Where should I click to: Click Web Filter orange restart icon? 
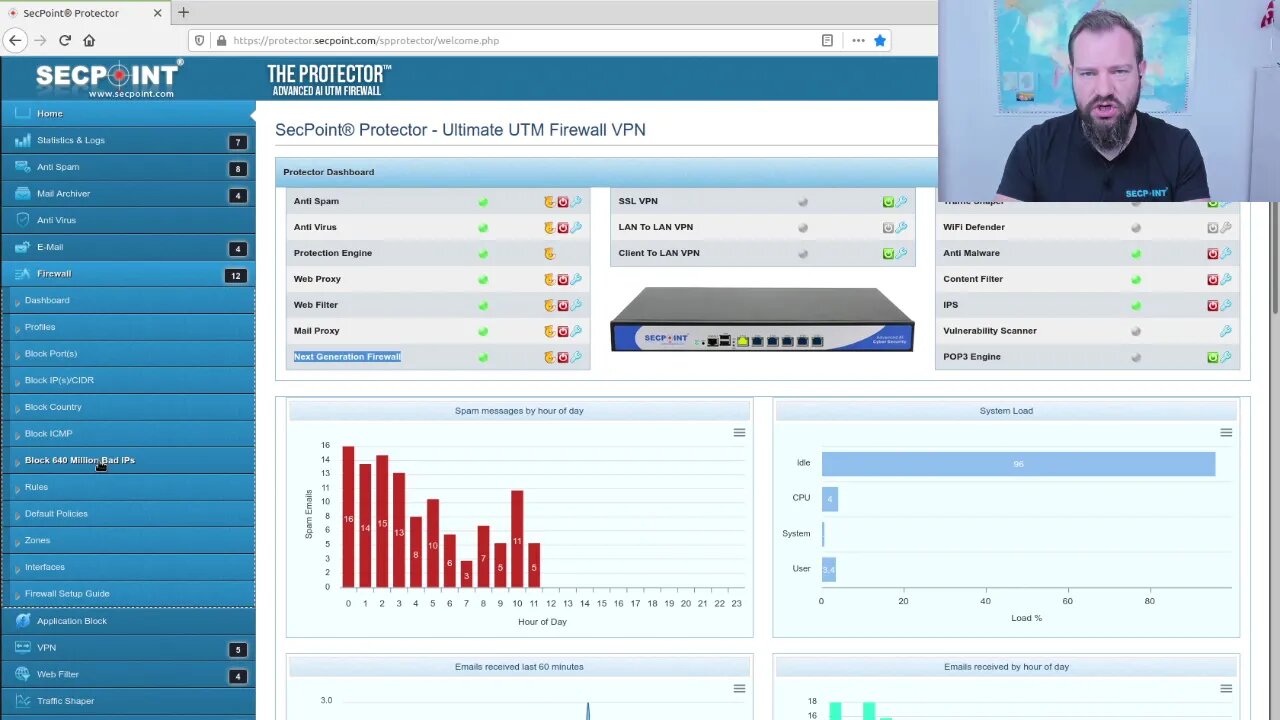(549, 305)
